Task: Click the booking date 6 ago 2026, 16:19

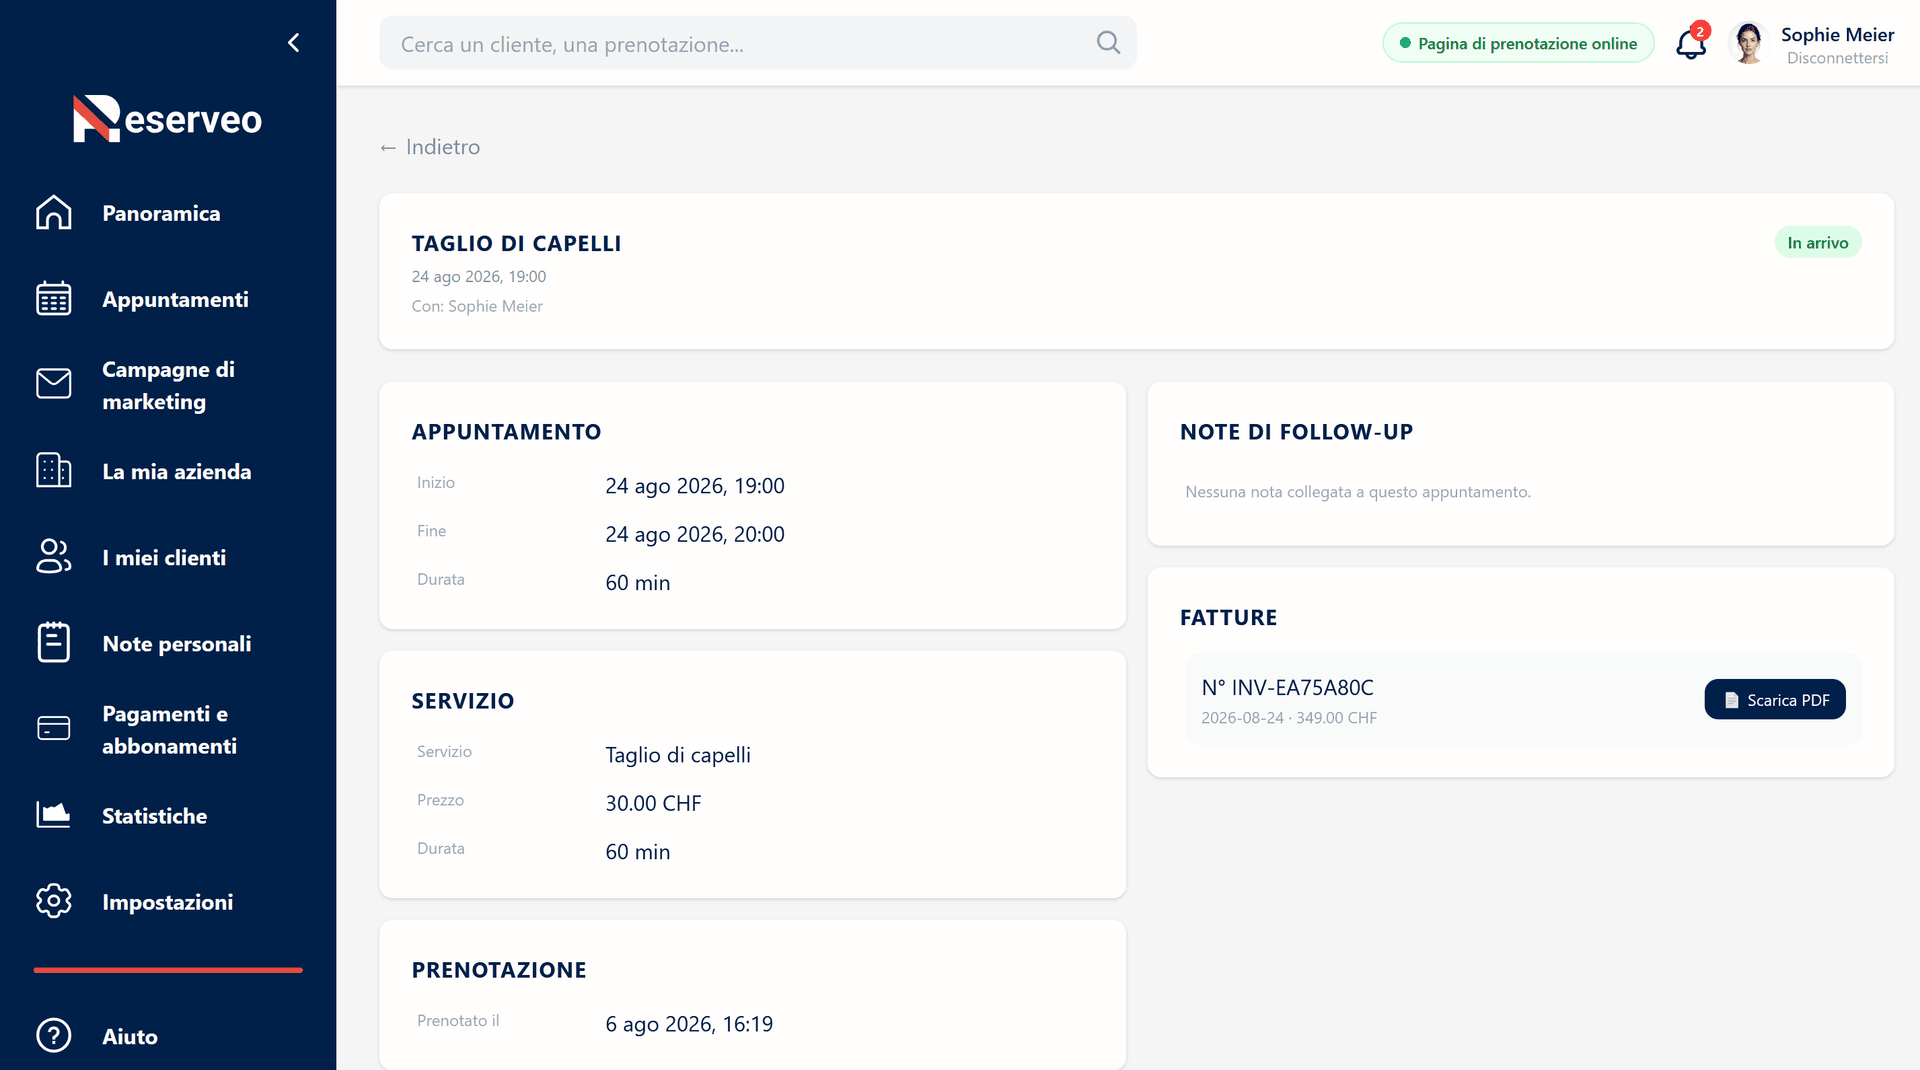Action: (x=689, y=1024)
